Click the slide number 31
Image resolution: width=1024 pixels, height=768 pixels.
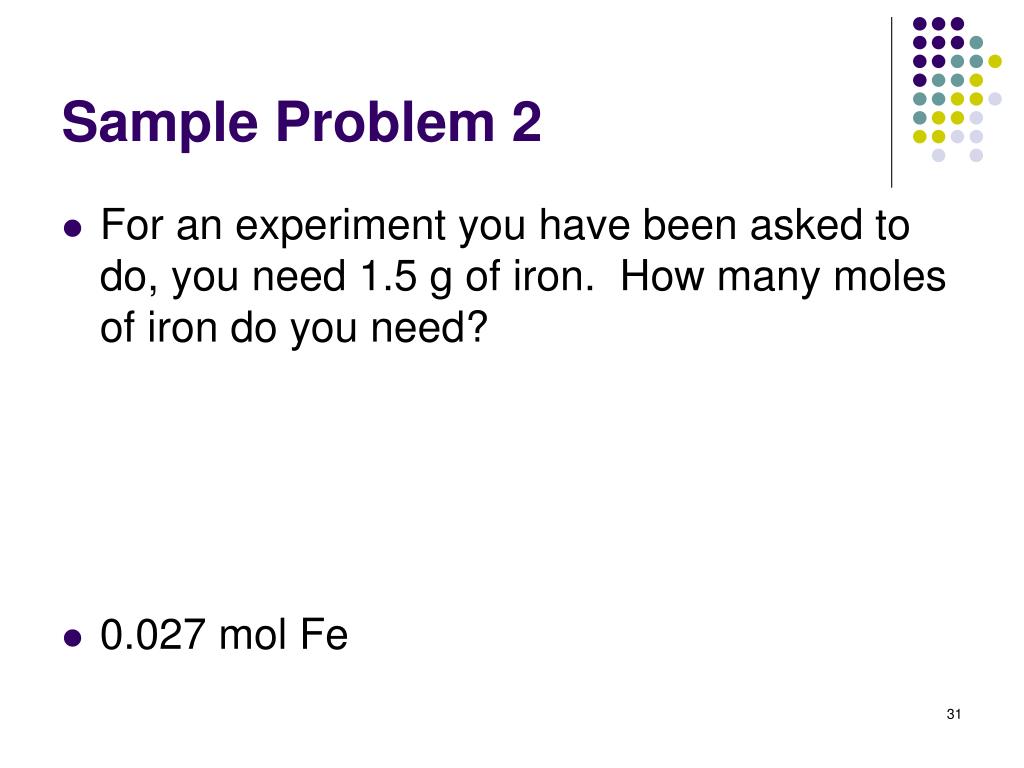(x=953, y=714)
